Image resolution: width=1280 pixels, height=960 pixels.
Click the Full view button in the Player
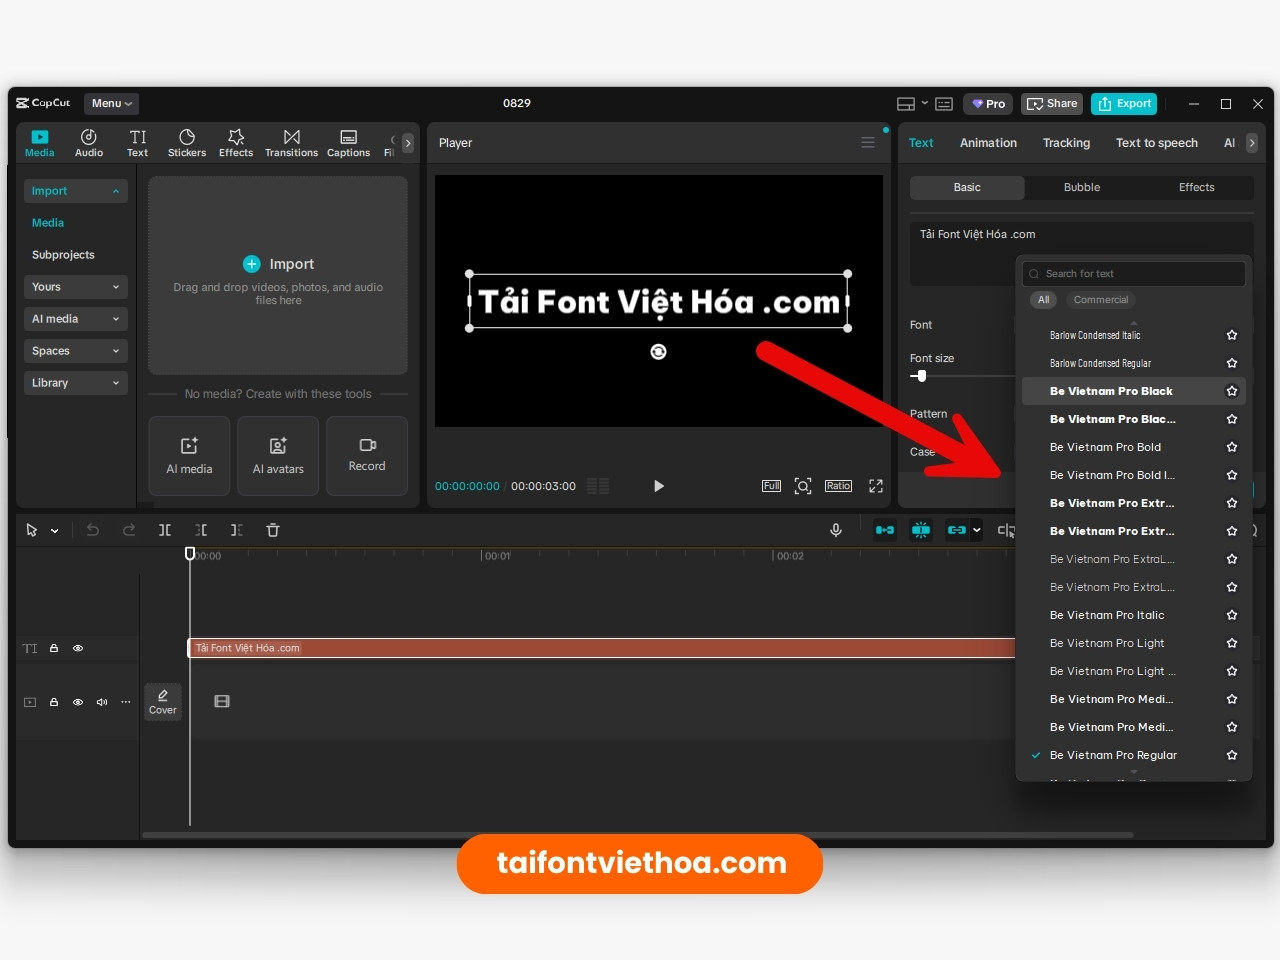771,486
